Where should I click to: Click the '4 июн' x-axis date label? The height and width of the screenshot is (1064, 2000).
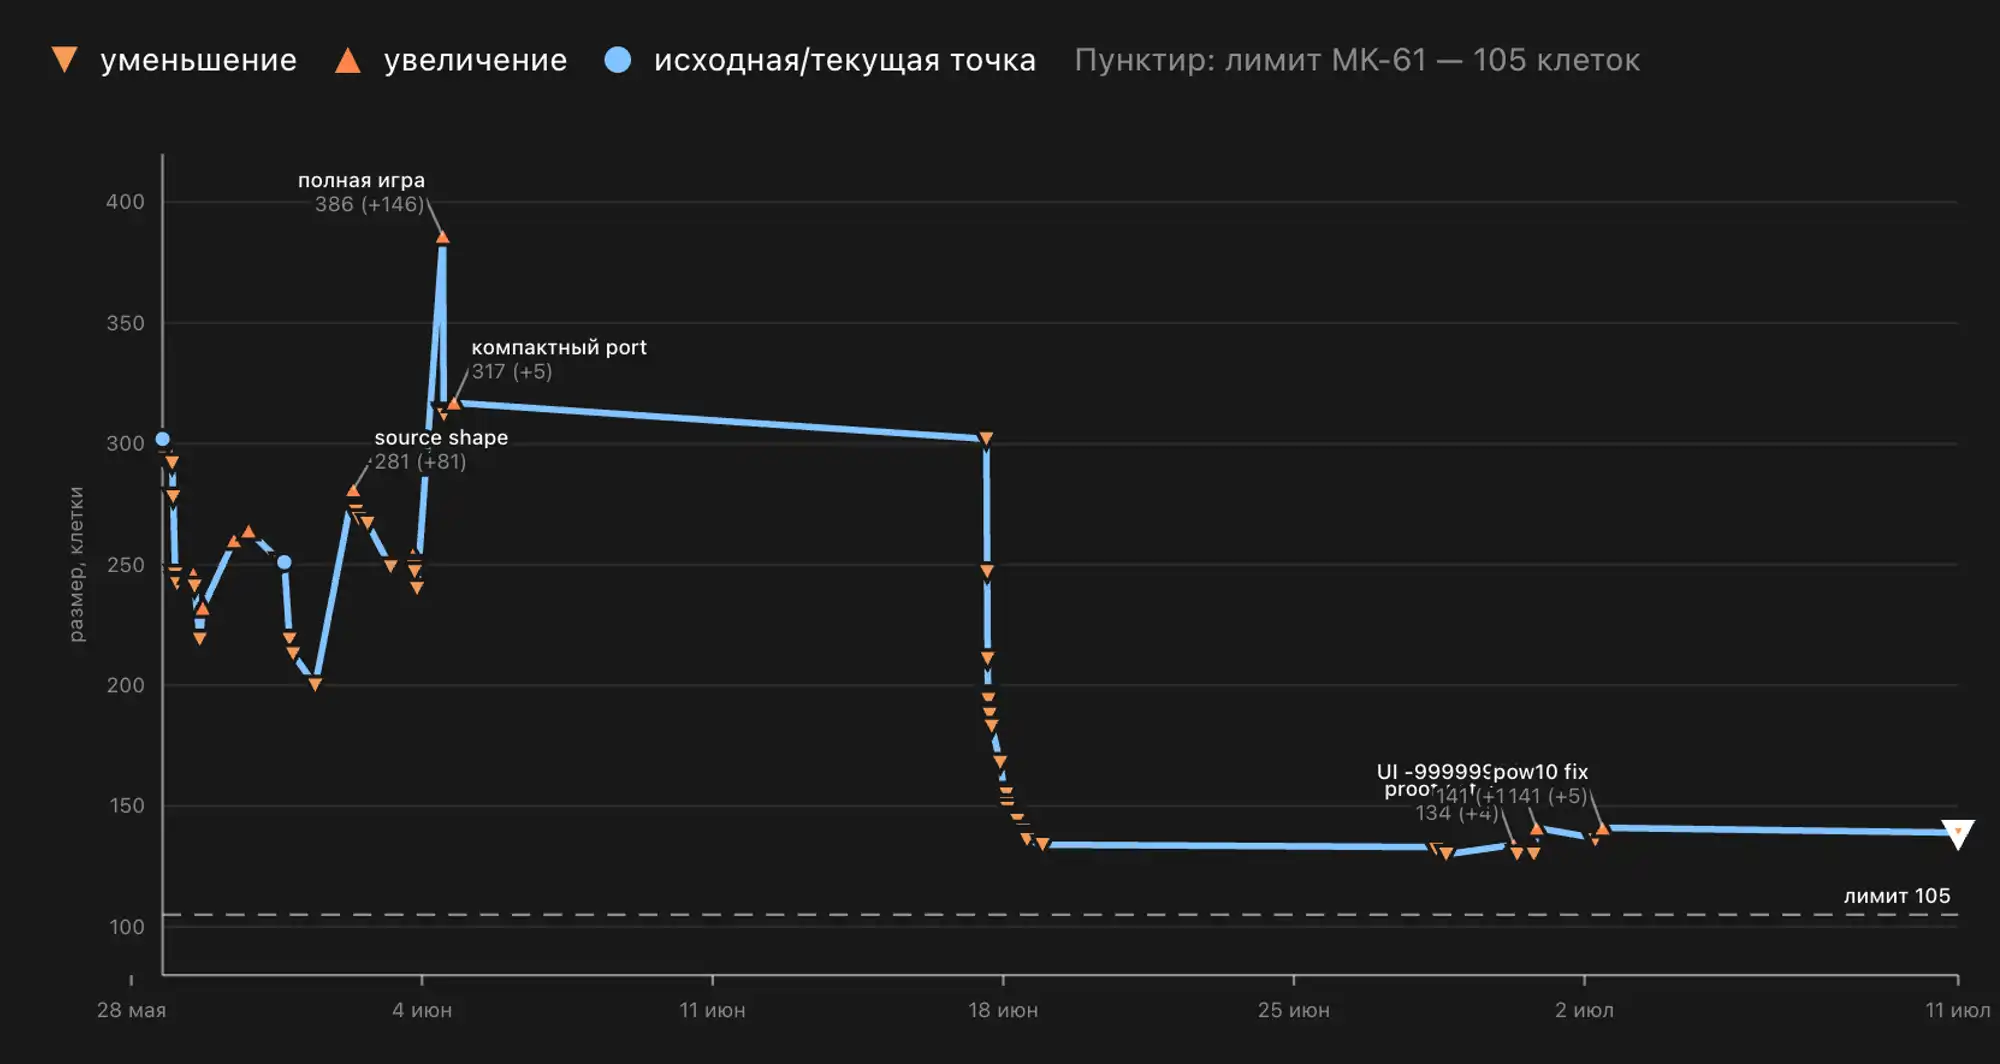(422, 1010)
